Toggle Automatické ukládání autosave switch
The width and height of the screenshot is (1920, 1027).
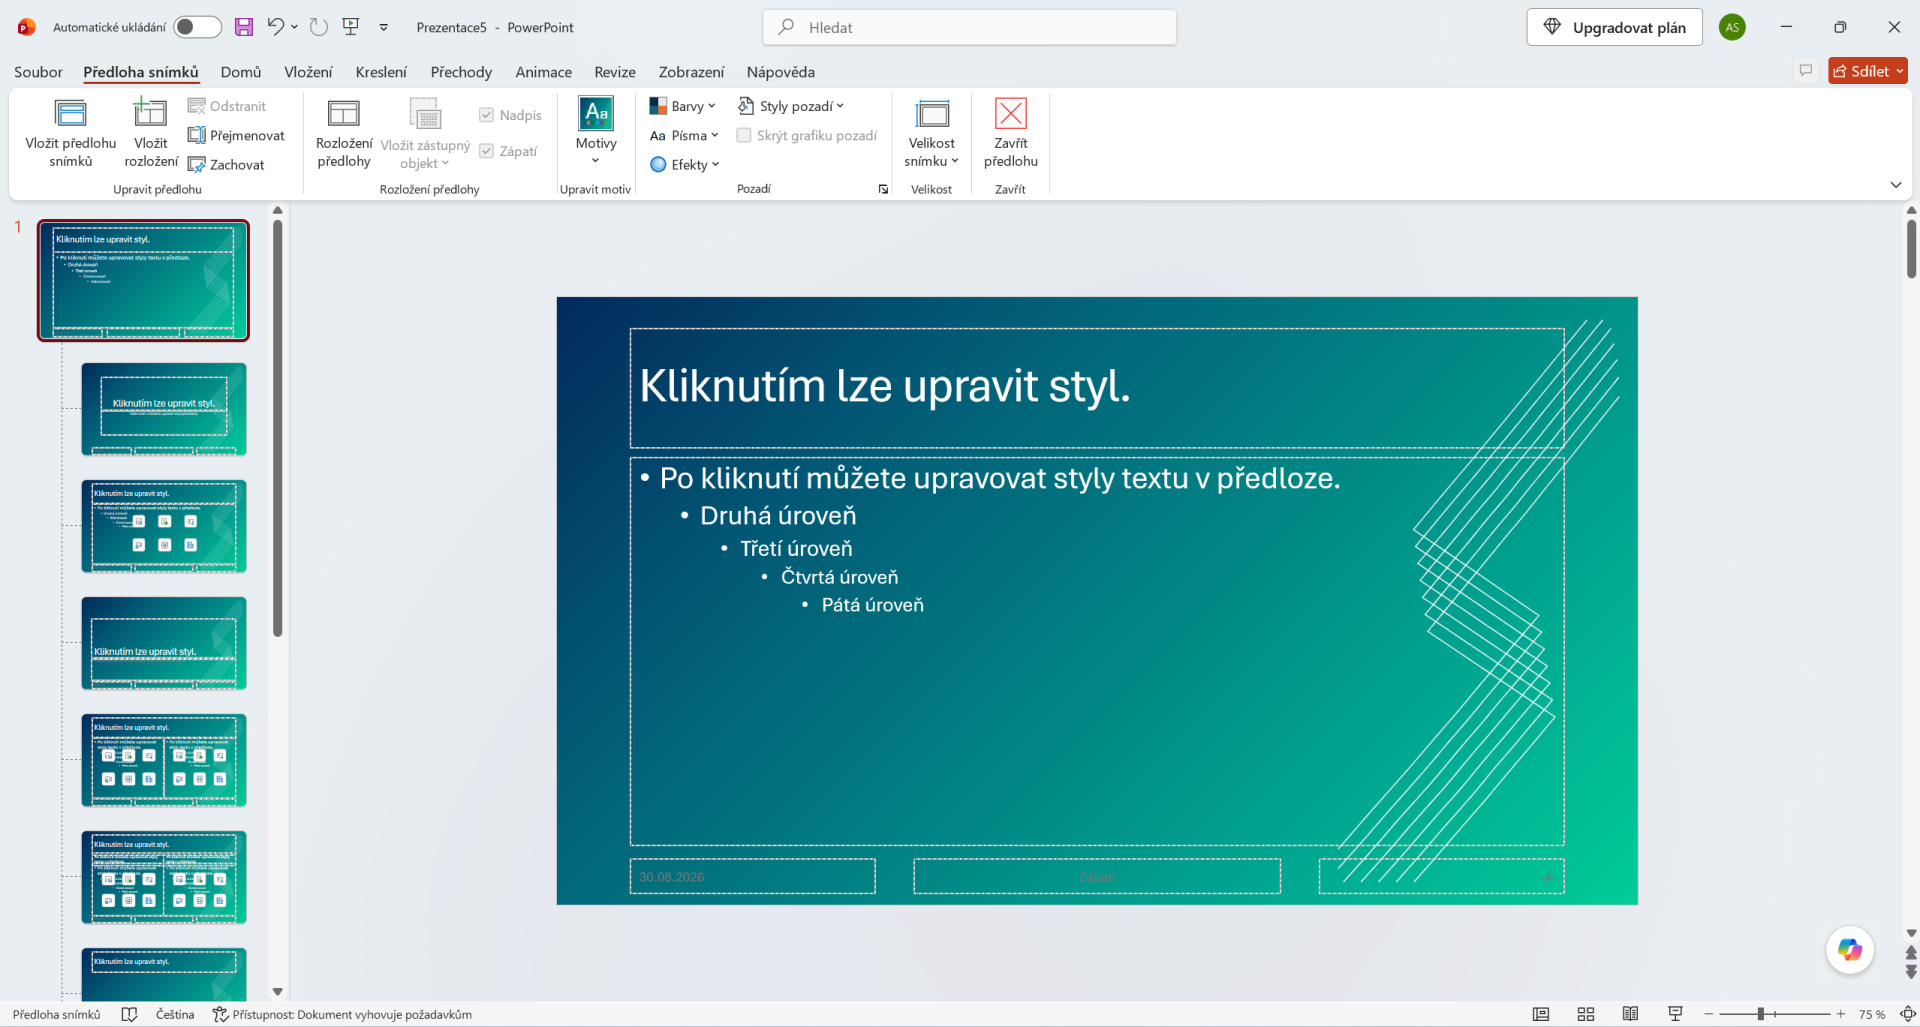[197, 27]
